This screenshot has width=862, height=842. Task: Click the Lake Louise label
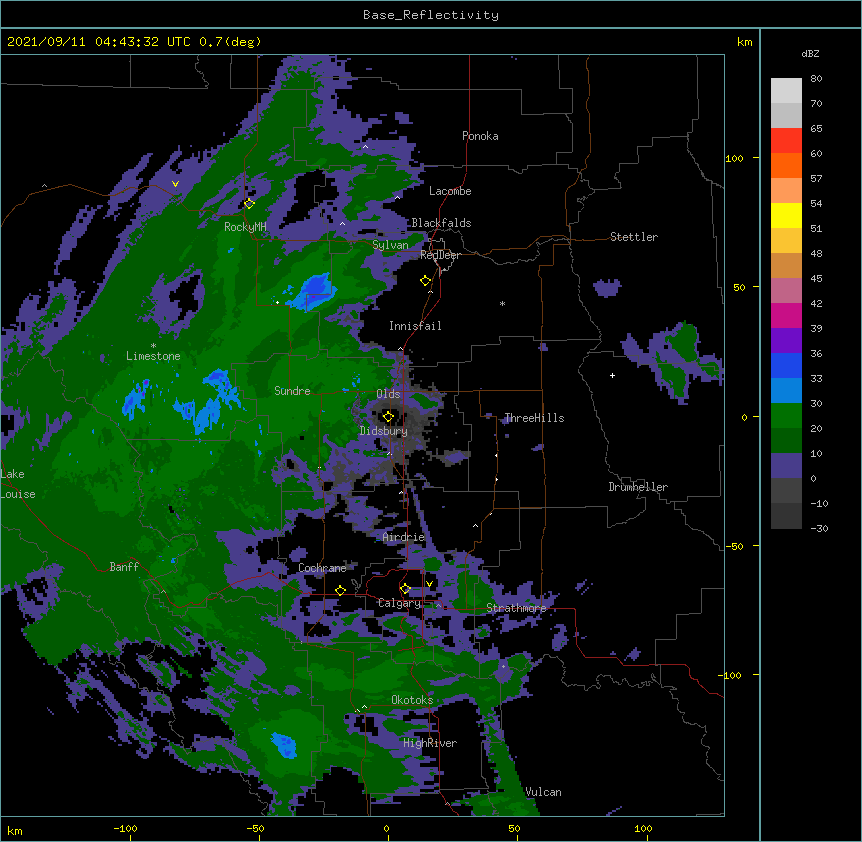[18, 484]
